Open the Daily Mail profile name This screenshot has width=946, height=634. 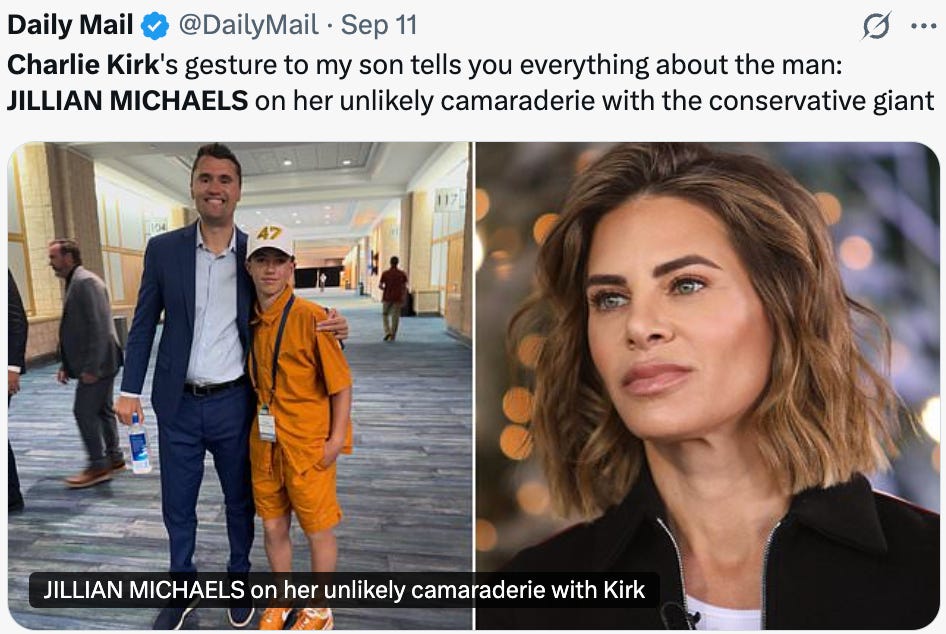pos(70,25)
